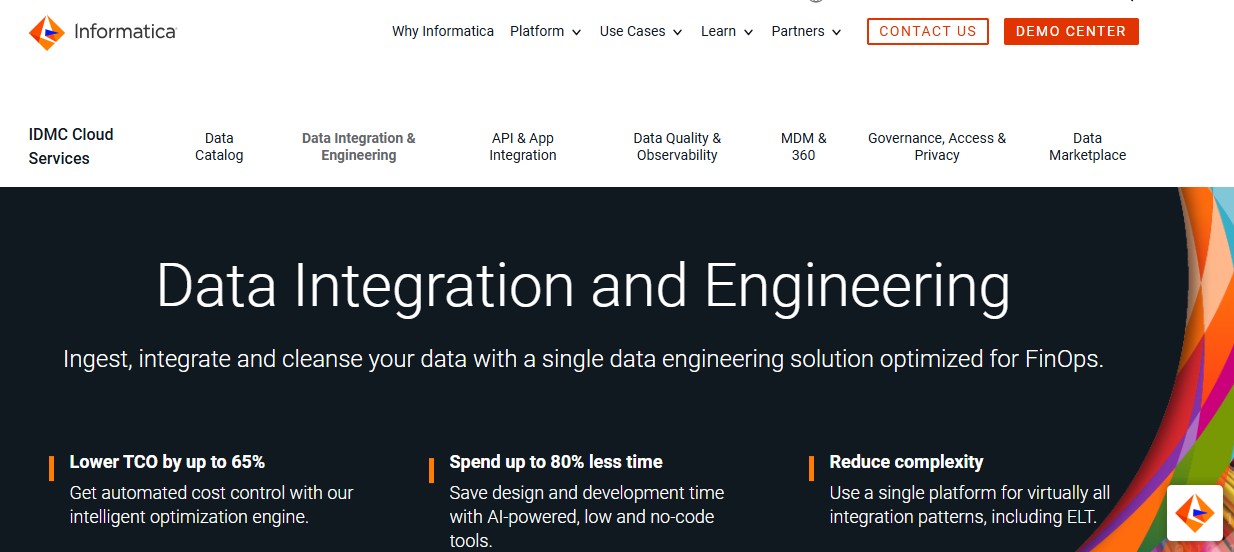Go to Why Informatica page
The width and height of the screenshot is (1234, 552).
443,32
